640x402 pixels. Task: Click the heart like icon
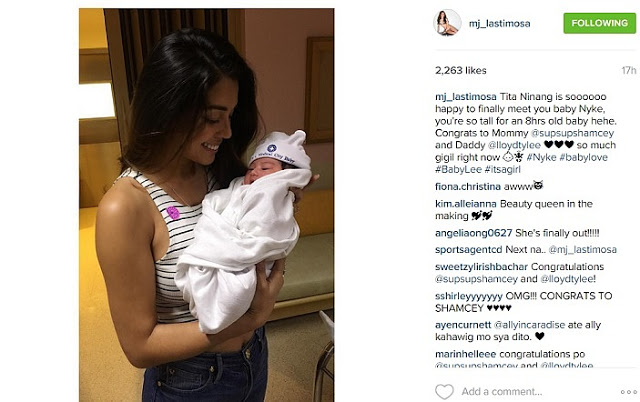point(444,391)
